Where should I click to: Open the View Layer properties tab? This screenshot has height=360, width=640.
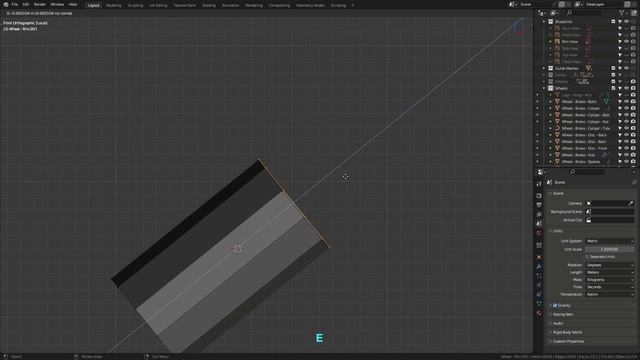pos(539,214)
